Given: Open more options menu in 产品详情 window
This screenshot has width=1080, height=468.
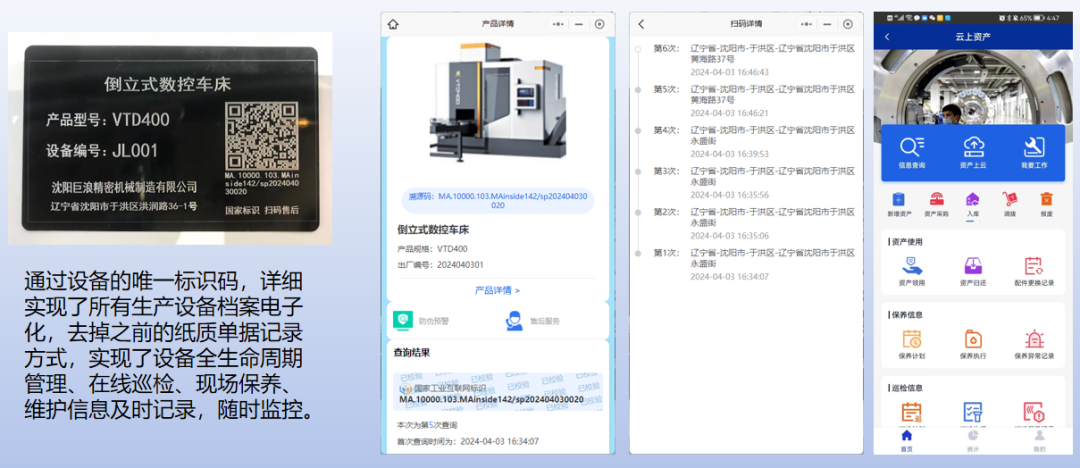Looking at the screenshot, I should (x=558, y=24).
